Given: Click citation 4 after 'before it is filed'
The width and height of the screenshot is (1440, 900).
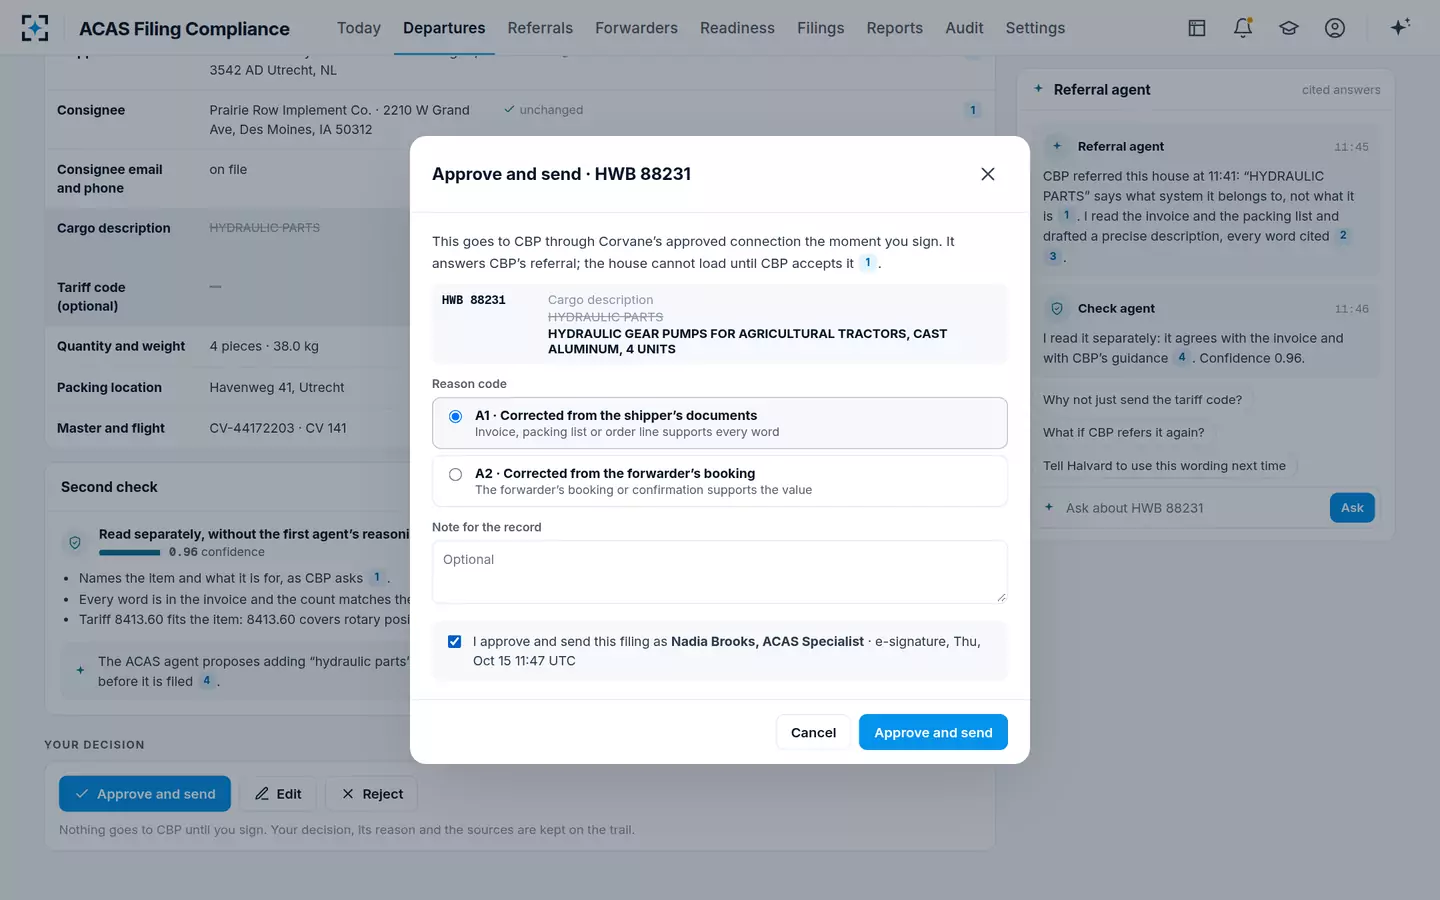Looking at the screenshot, I should pos(207,681).
